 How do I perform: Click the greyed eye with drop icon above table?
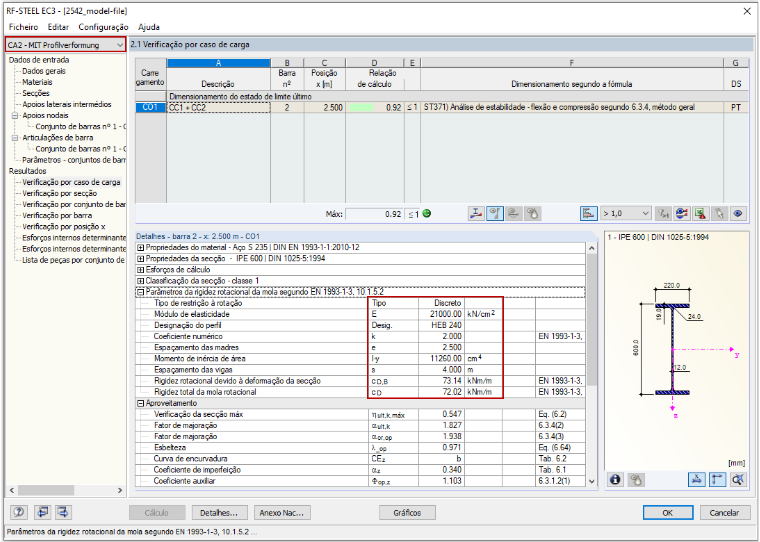coord(533,213)
